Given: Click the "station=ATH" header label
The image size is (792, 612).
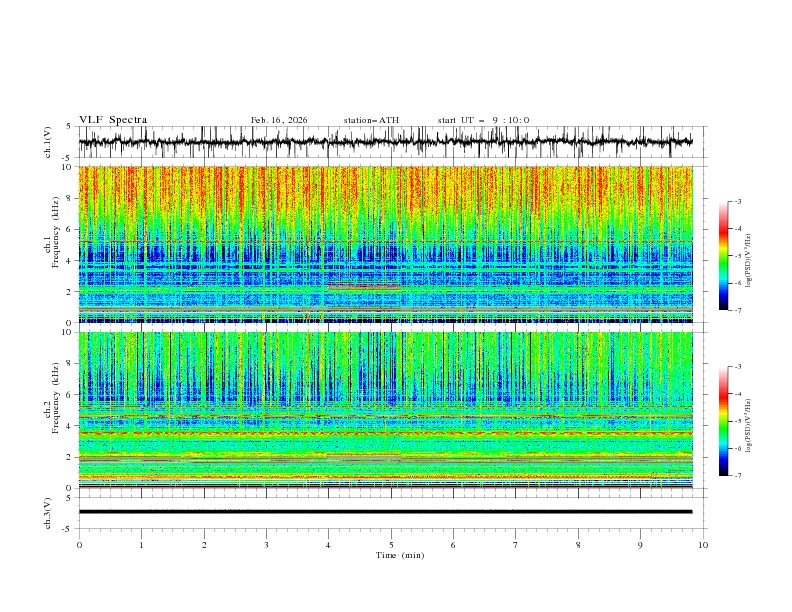Looking at the screenshot, I should [371, 120].
